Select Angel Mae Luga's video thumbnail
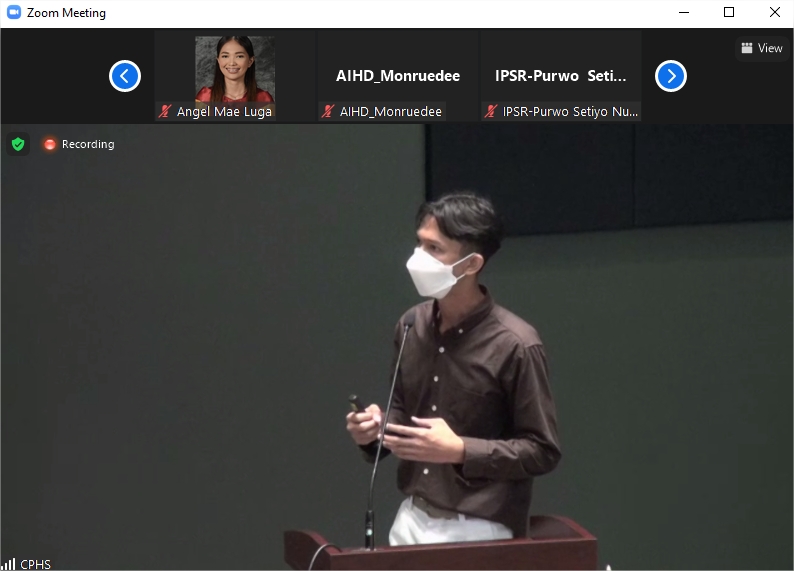Image resolution: width=794 pixels, height=571 pixels. [235, 70]
